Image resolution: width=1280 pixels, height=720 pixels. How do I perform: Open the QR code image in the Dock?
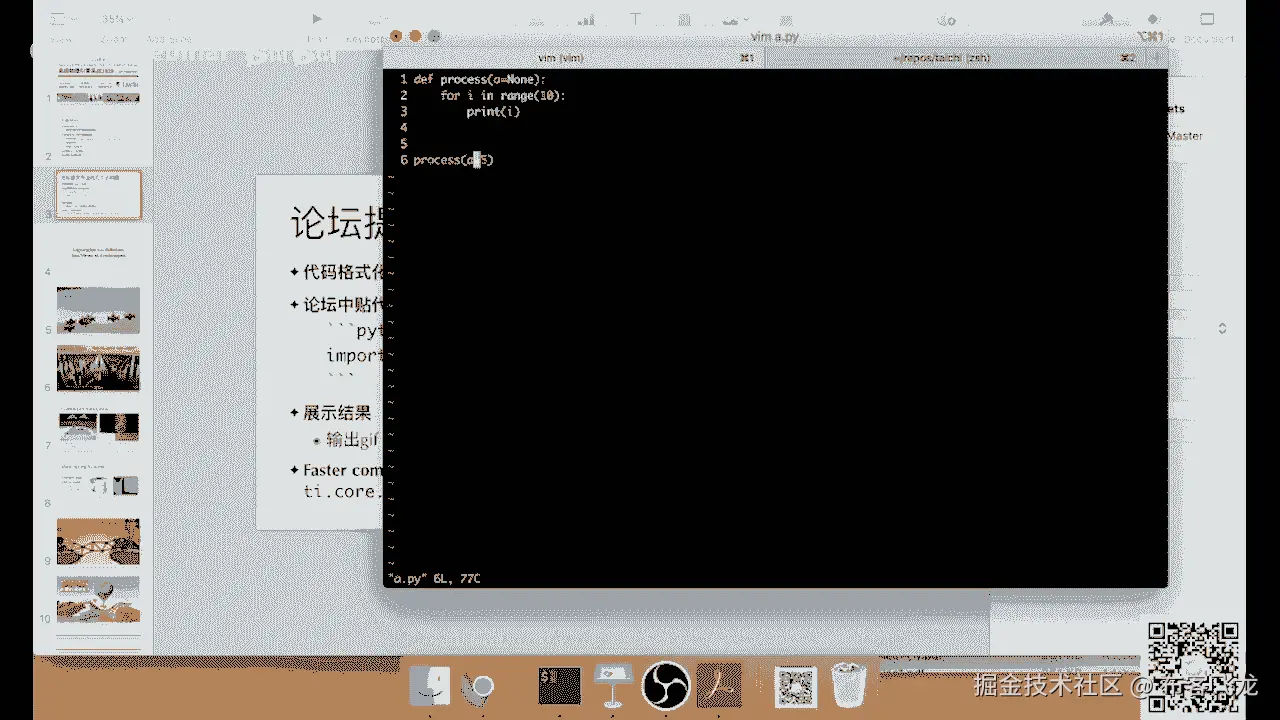pos(797,686)
